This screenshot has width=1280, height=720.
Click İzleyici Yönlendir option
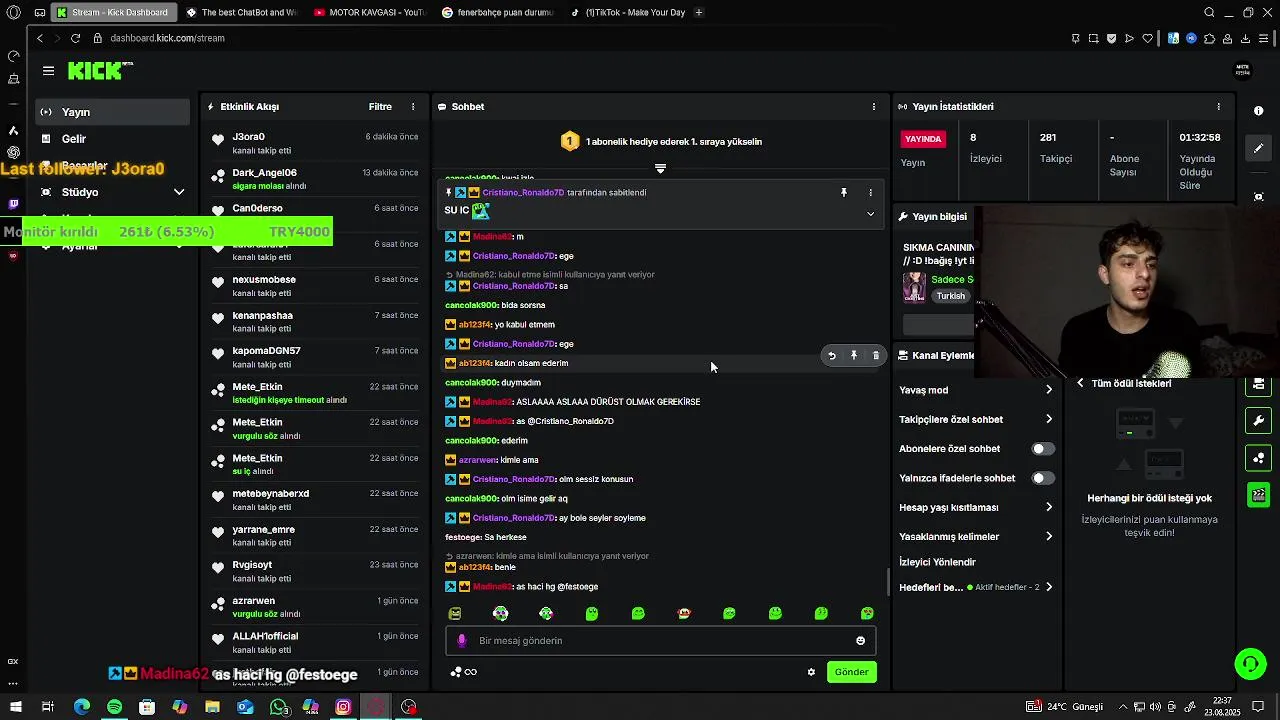pos(937,562)
